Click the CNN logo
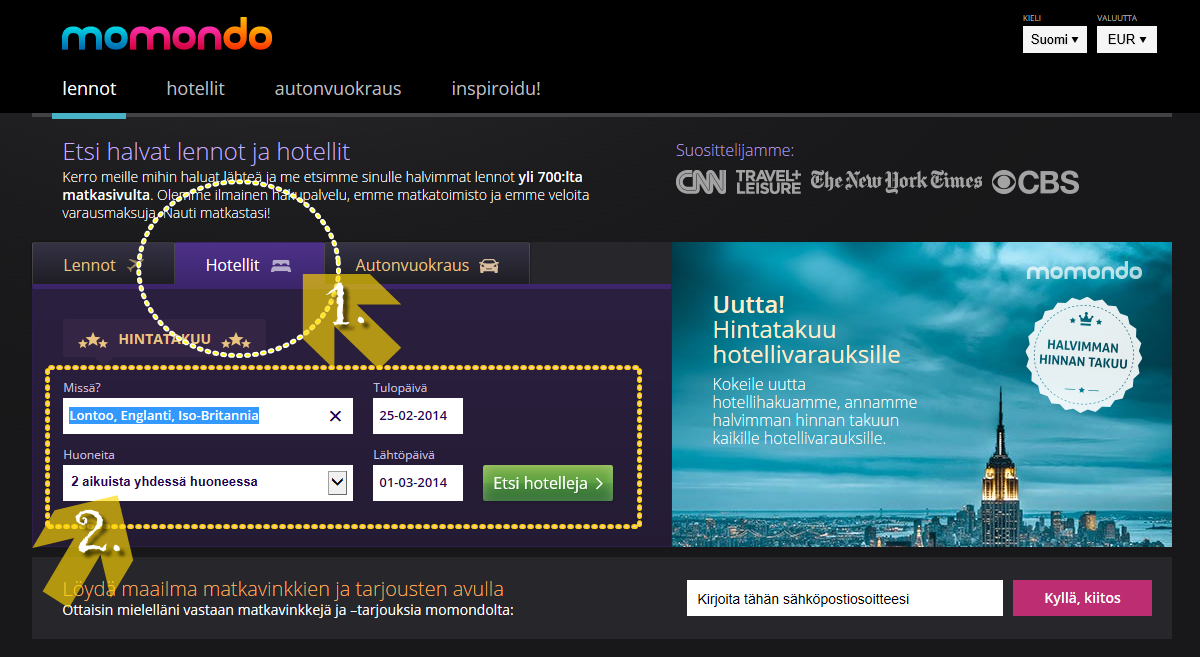The image size is (1200, 657). coord(701,182)
